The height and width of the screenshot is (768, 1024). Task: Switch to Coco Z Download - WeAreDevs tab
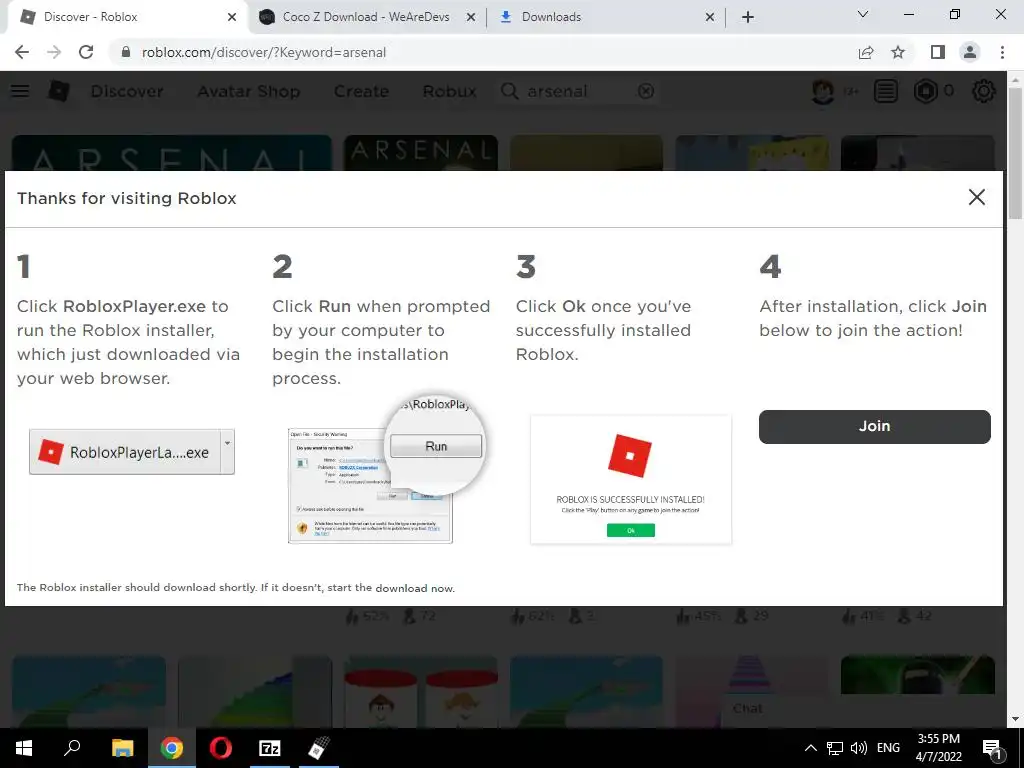tap(367, 17)
